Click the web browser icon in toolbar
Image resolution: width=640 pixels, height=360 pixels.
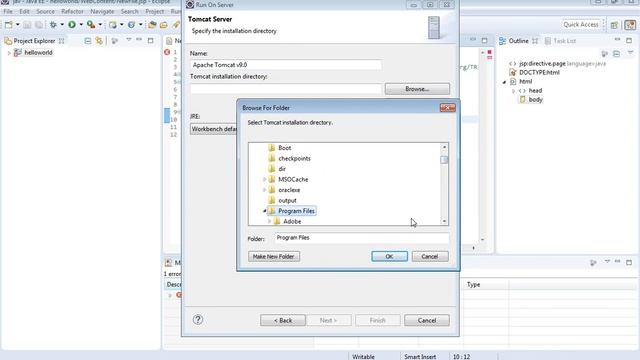131,25
